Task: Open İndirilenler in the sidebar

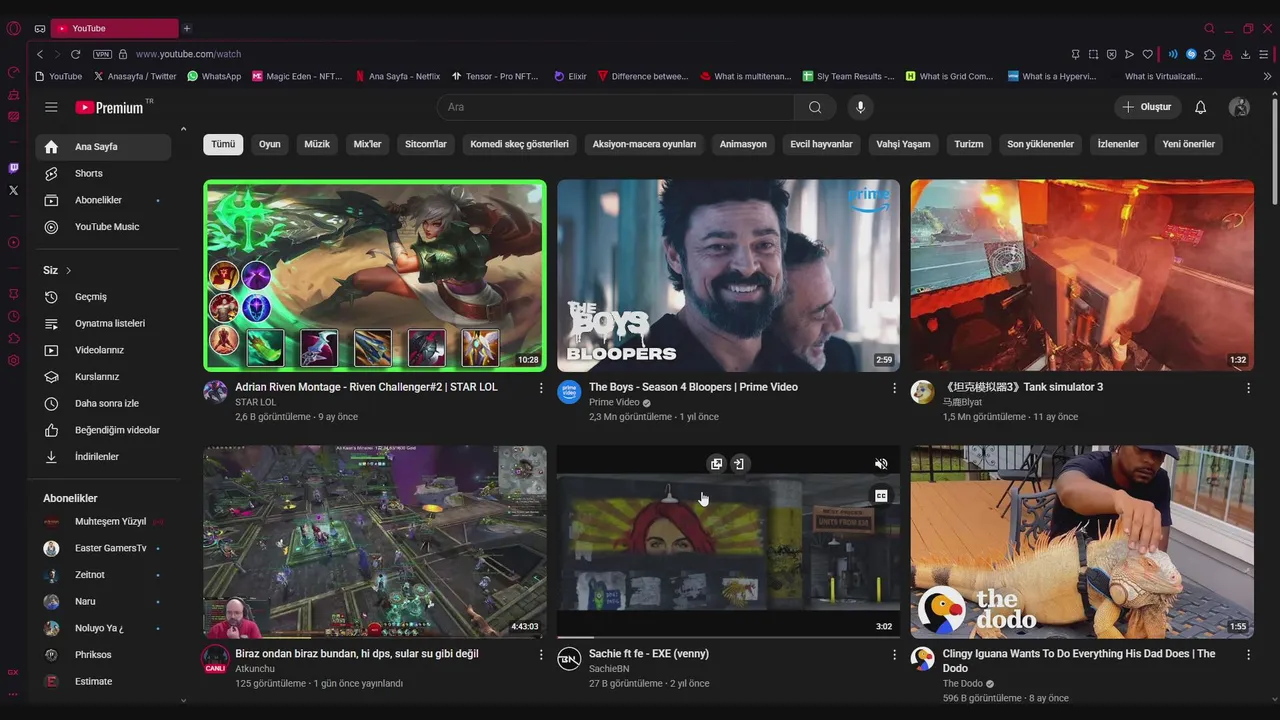Action: tap(103, 457)
